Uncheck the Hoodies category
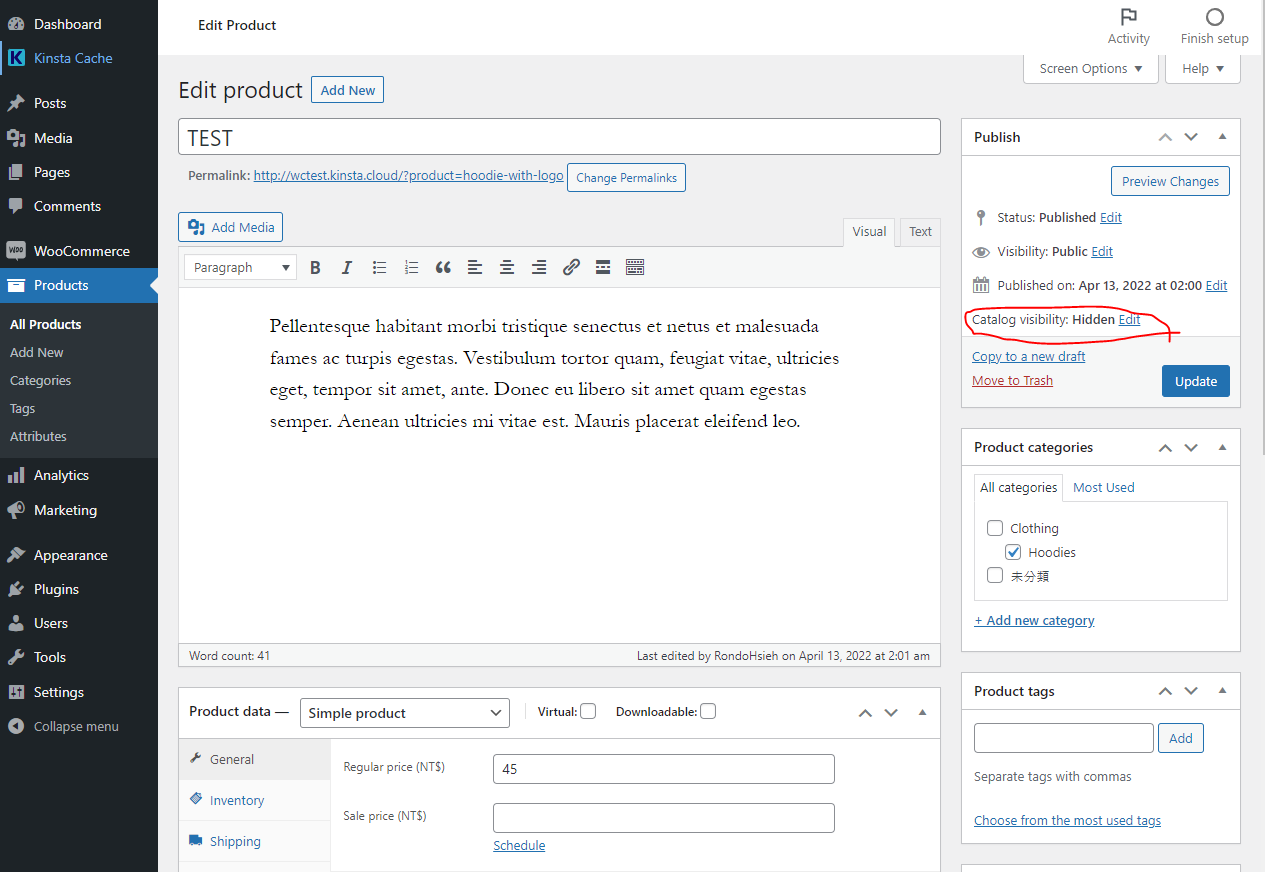 pos(1013,552)
